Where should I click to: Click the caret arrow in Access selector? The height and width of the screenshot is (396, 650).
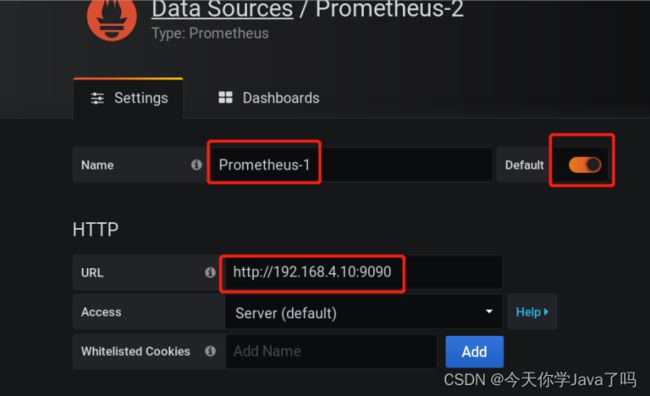pos(489,311)
